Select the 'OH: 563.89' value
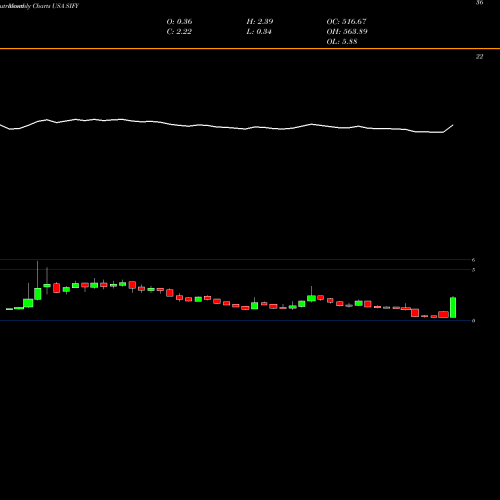The image size is (500, 500). pos(347,32)
